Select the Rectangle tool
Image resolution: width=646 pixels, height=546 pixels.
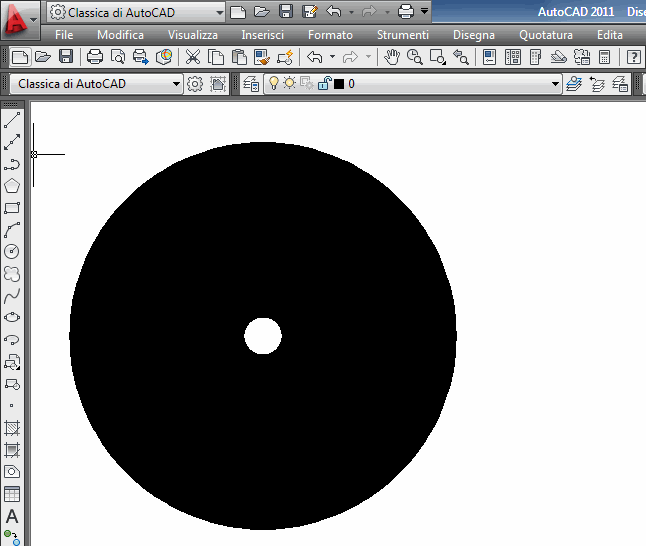(x=12, y=208)
